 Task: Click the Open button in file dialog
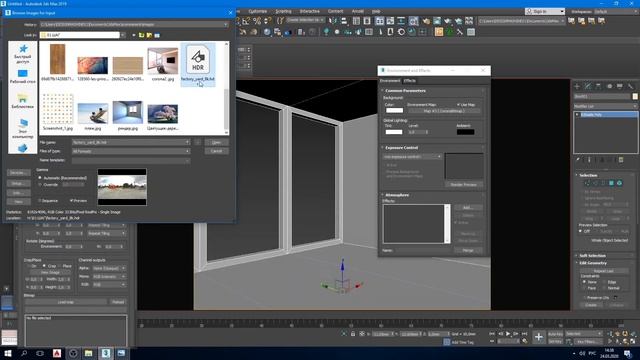coord(216,142)
